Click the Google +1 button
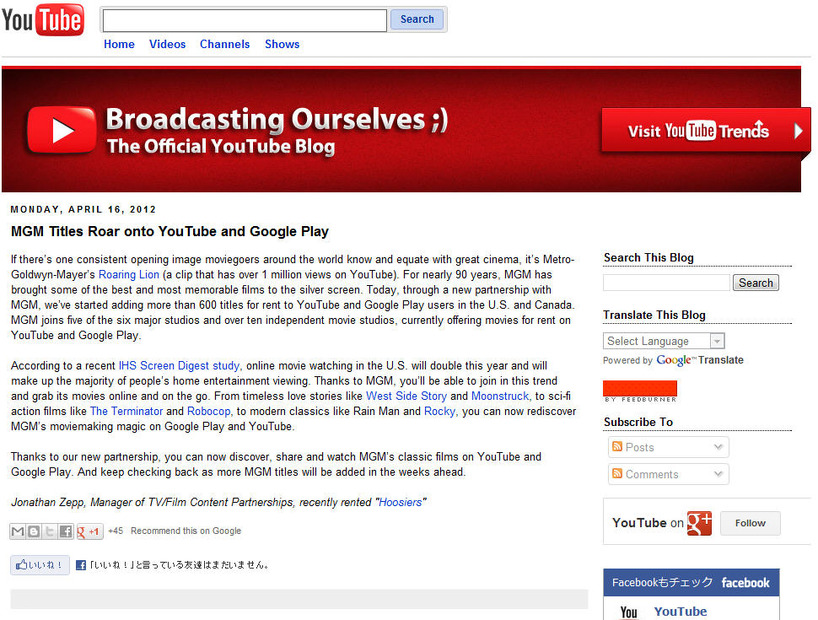The width and height of the screenshot is (818, 620). (x=89, y=531)
